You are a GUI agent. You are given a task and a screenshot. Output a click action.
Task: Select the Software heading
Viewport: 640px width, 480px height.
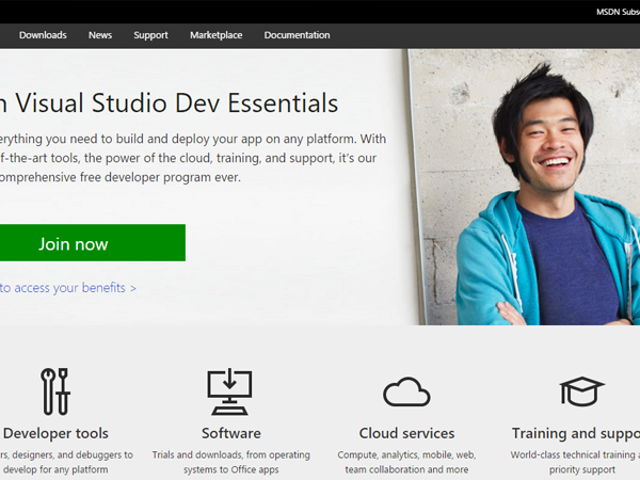(x=231, y=433)
